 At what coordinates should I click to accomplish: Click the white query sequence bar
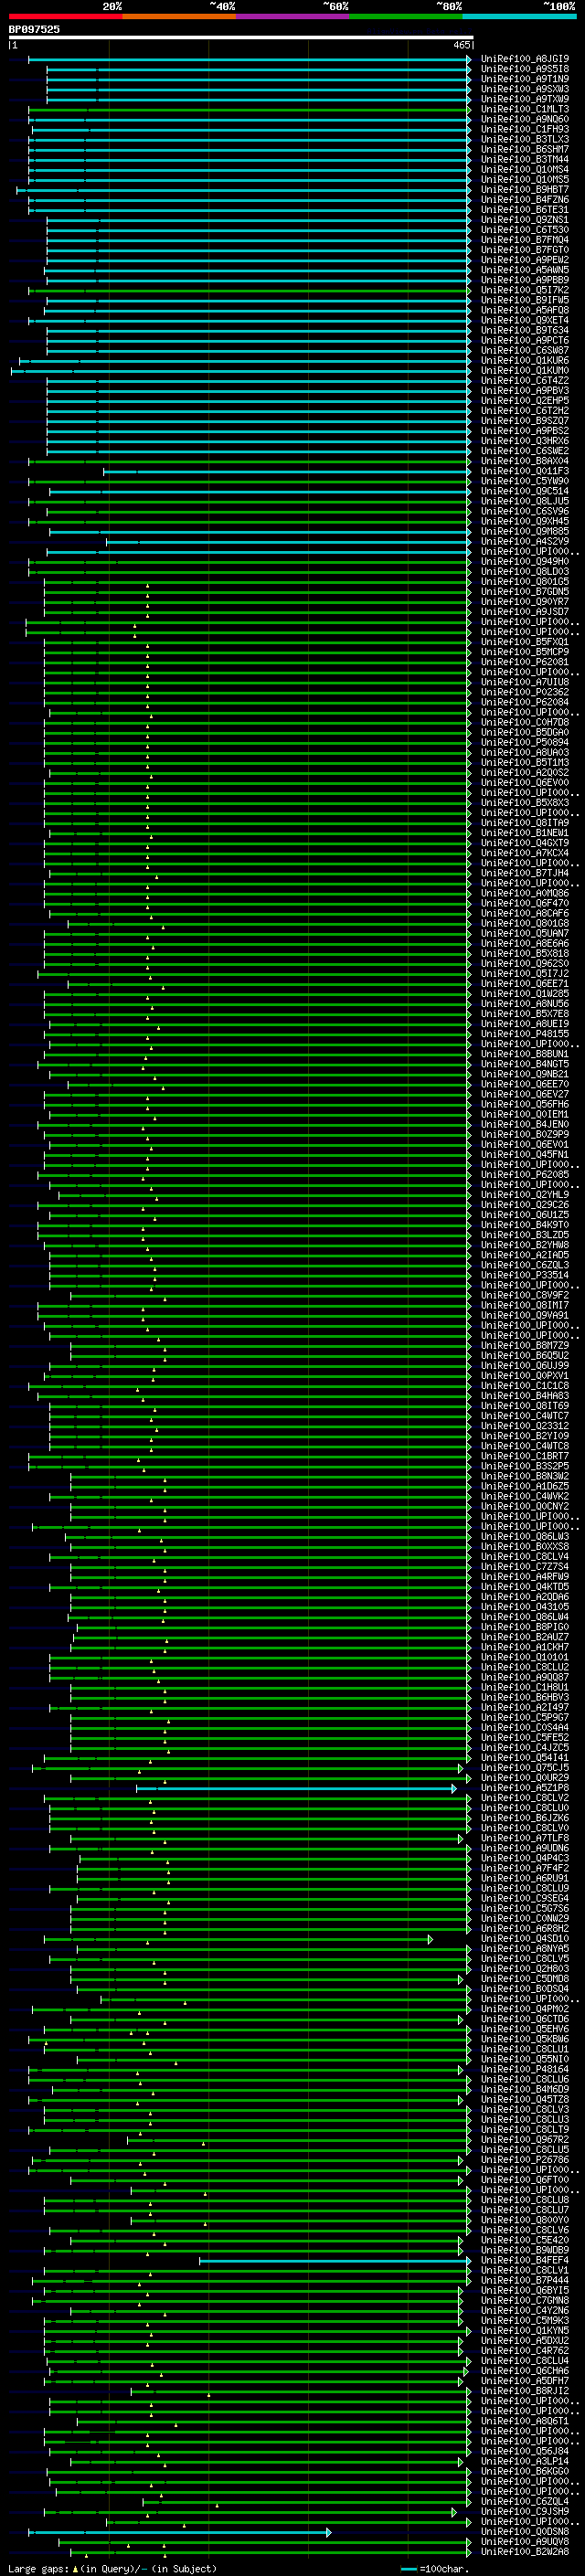coord(240,38)
